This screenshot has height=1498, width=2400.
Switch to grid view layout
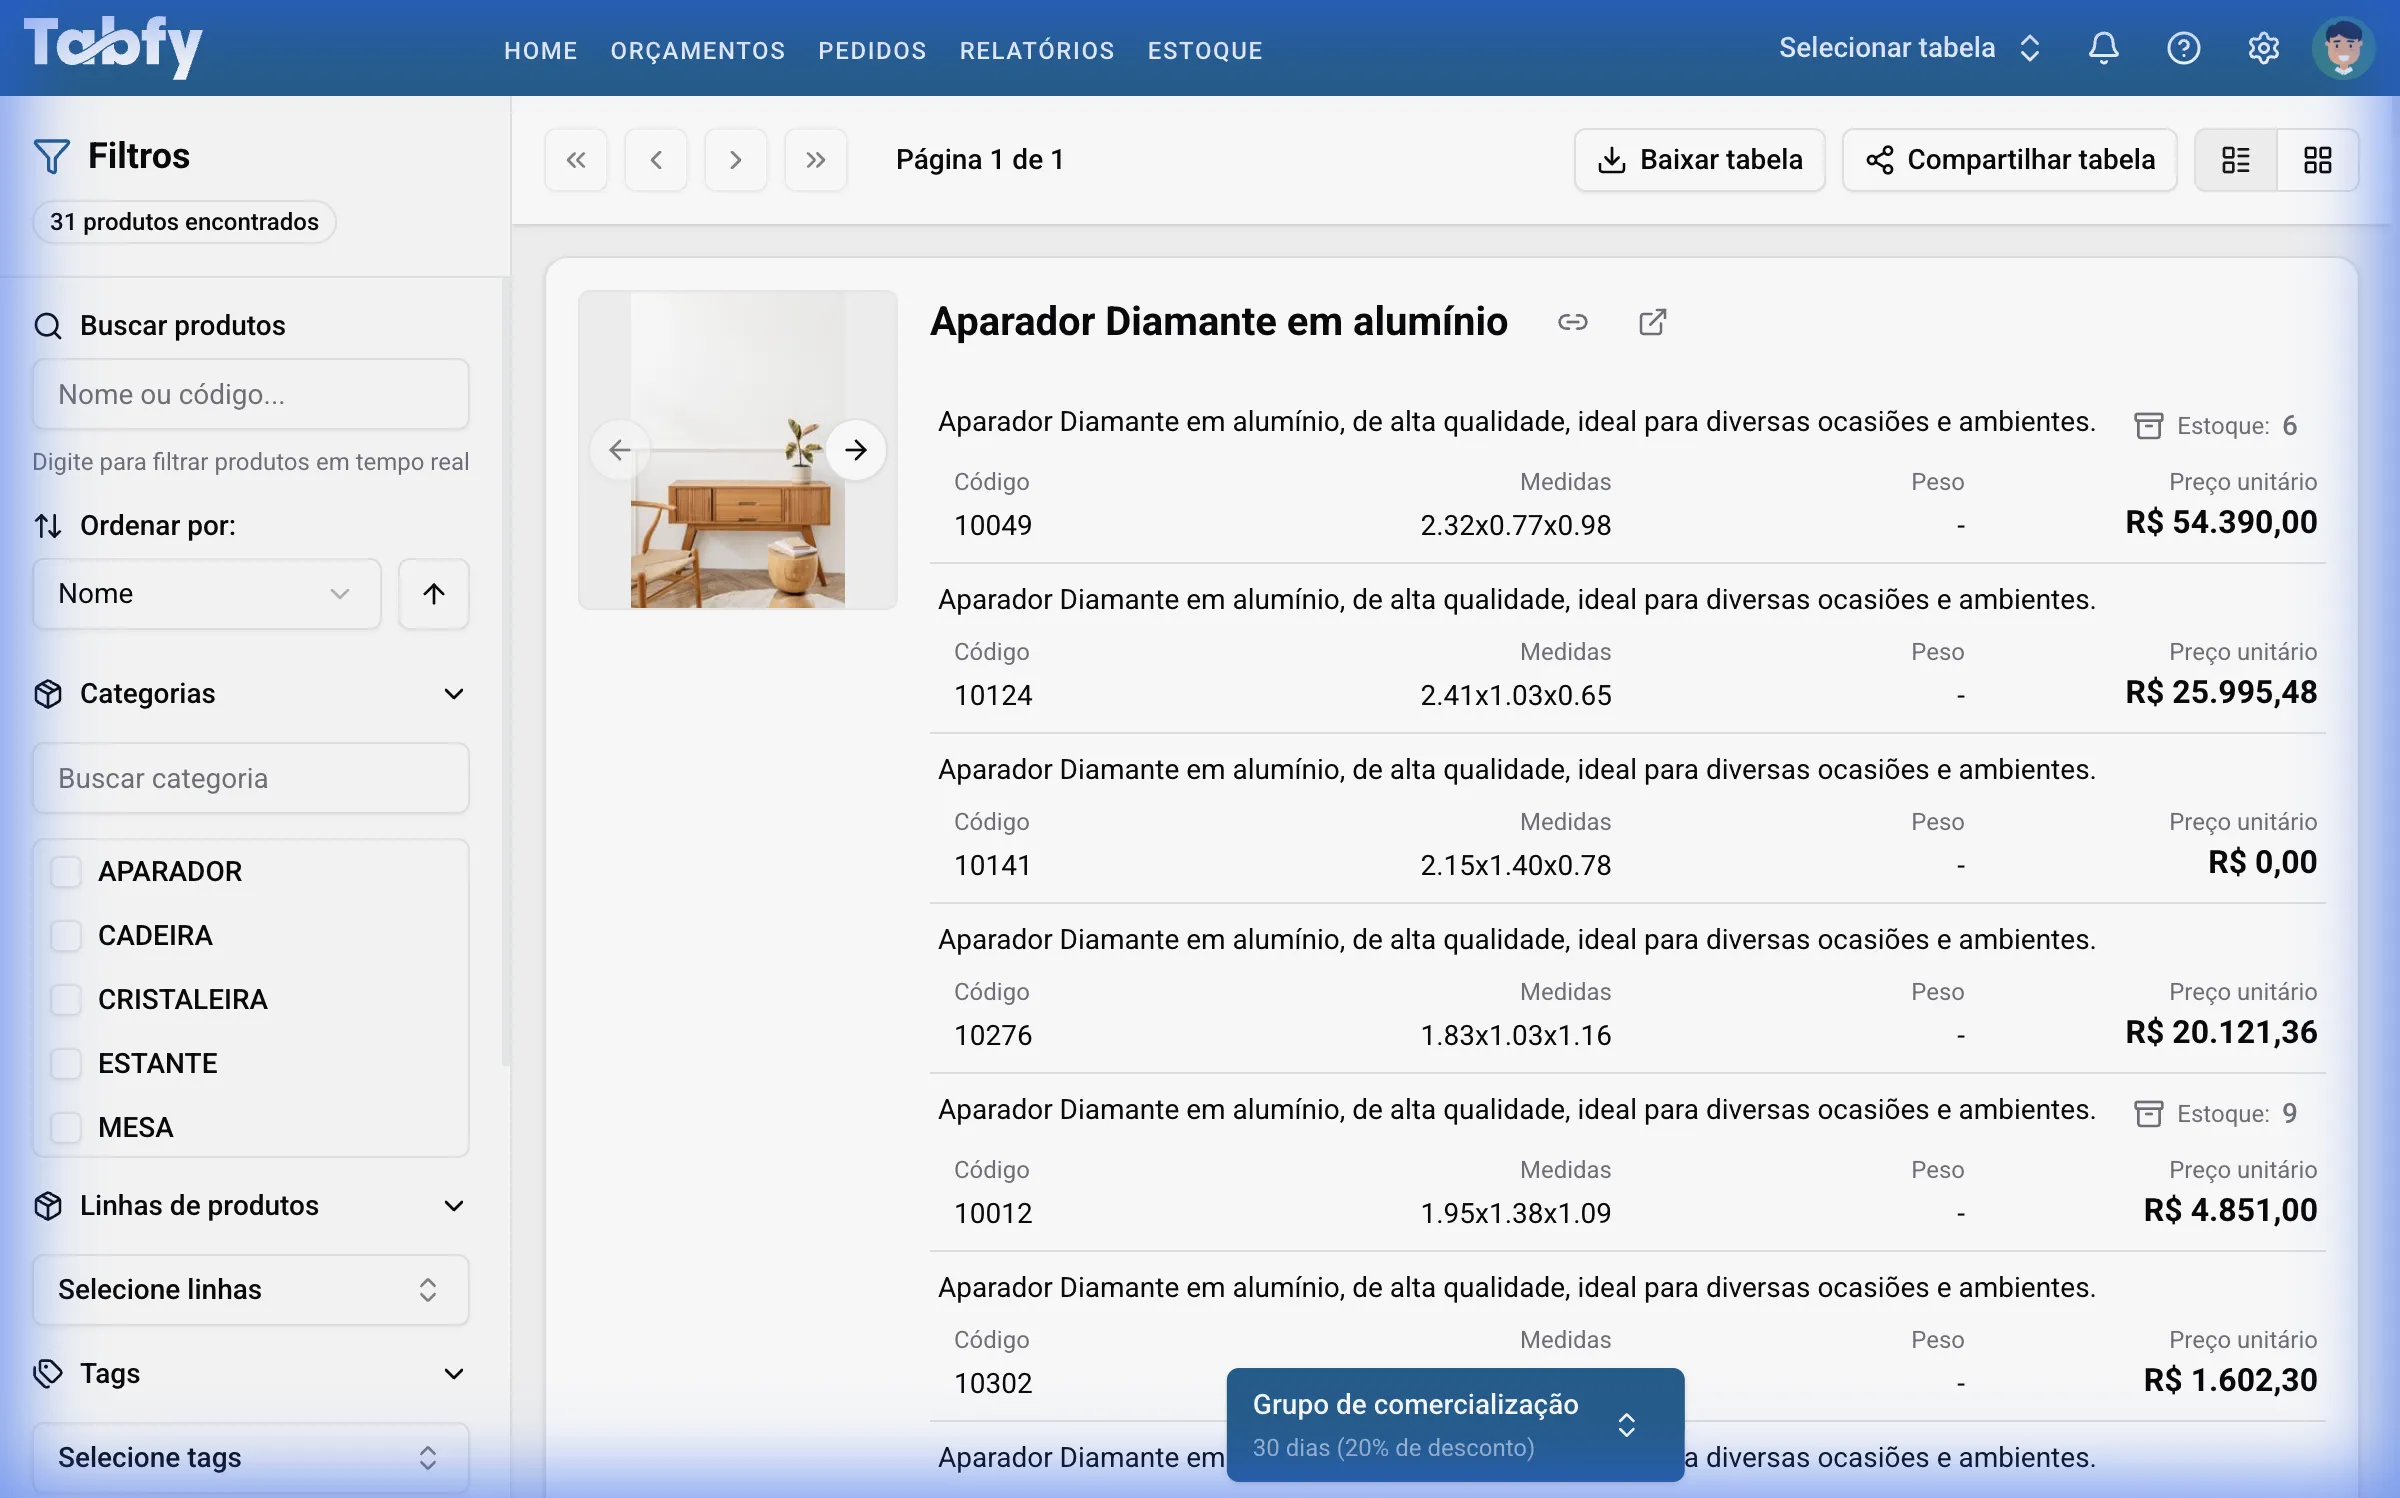pos(2318,159)
